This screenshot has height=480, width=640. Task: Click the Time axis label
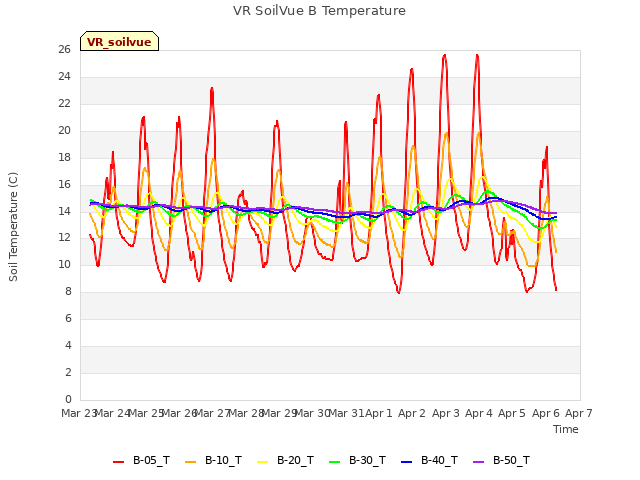566,429
